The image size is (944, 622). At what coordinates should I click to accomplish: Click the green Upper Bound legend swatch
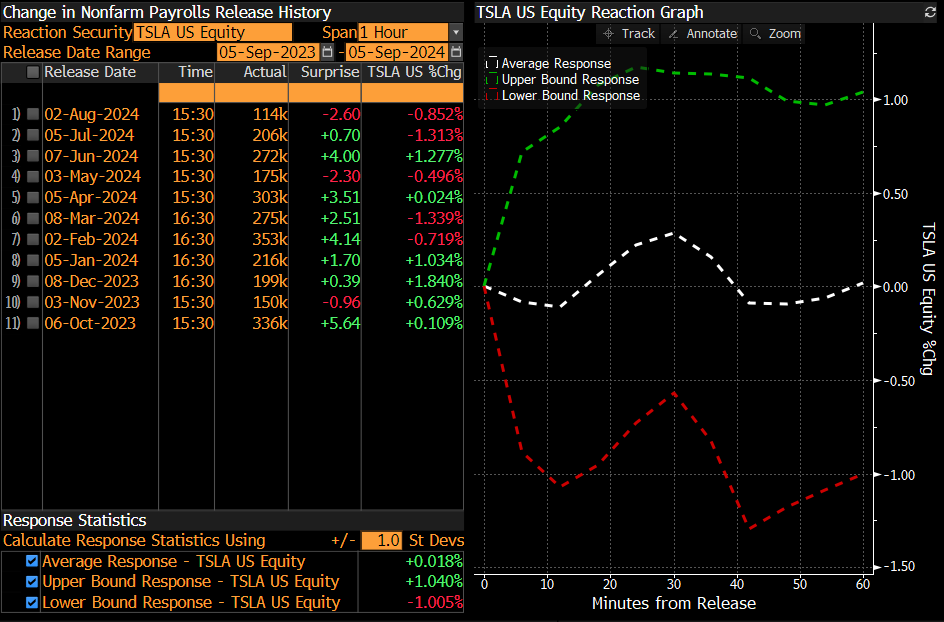click(x=491, y=79)
